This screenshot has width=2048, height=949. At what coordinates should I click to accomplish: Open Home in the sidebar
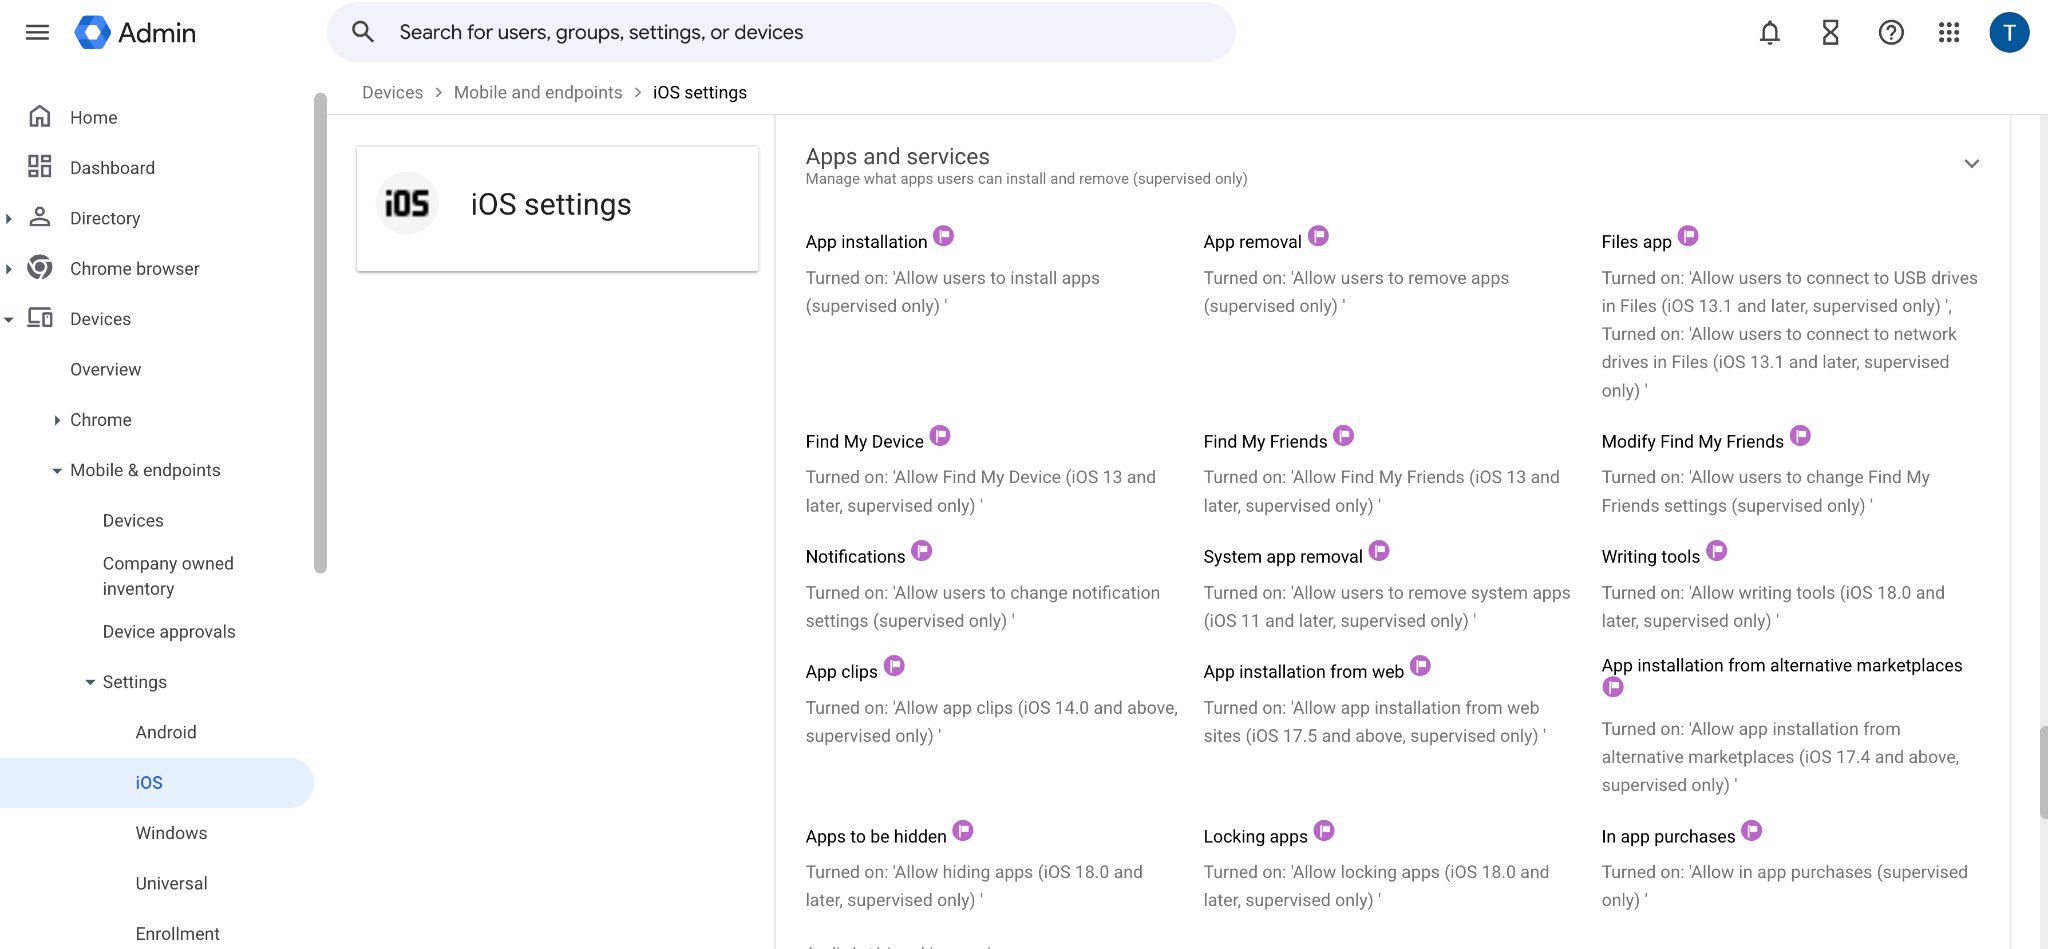click(x=94, y=118)
